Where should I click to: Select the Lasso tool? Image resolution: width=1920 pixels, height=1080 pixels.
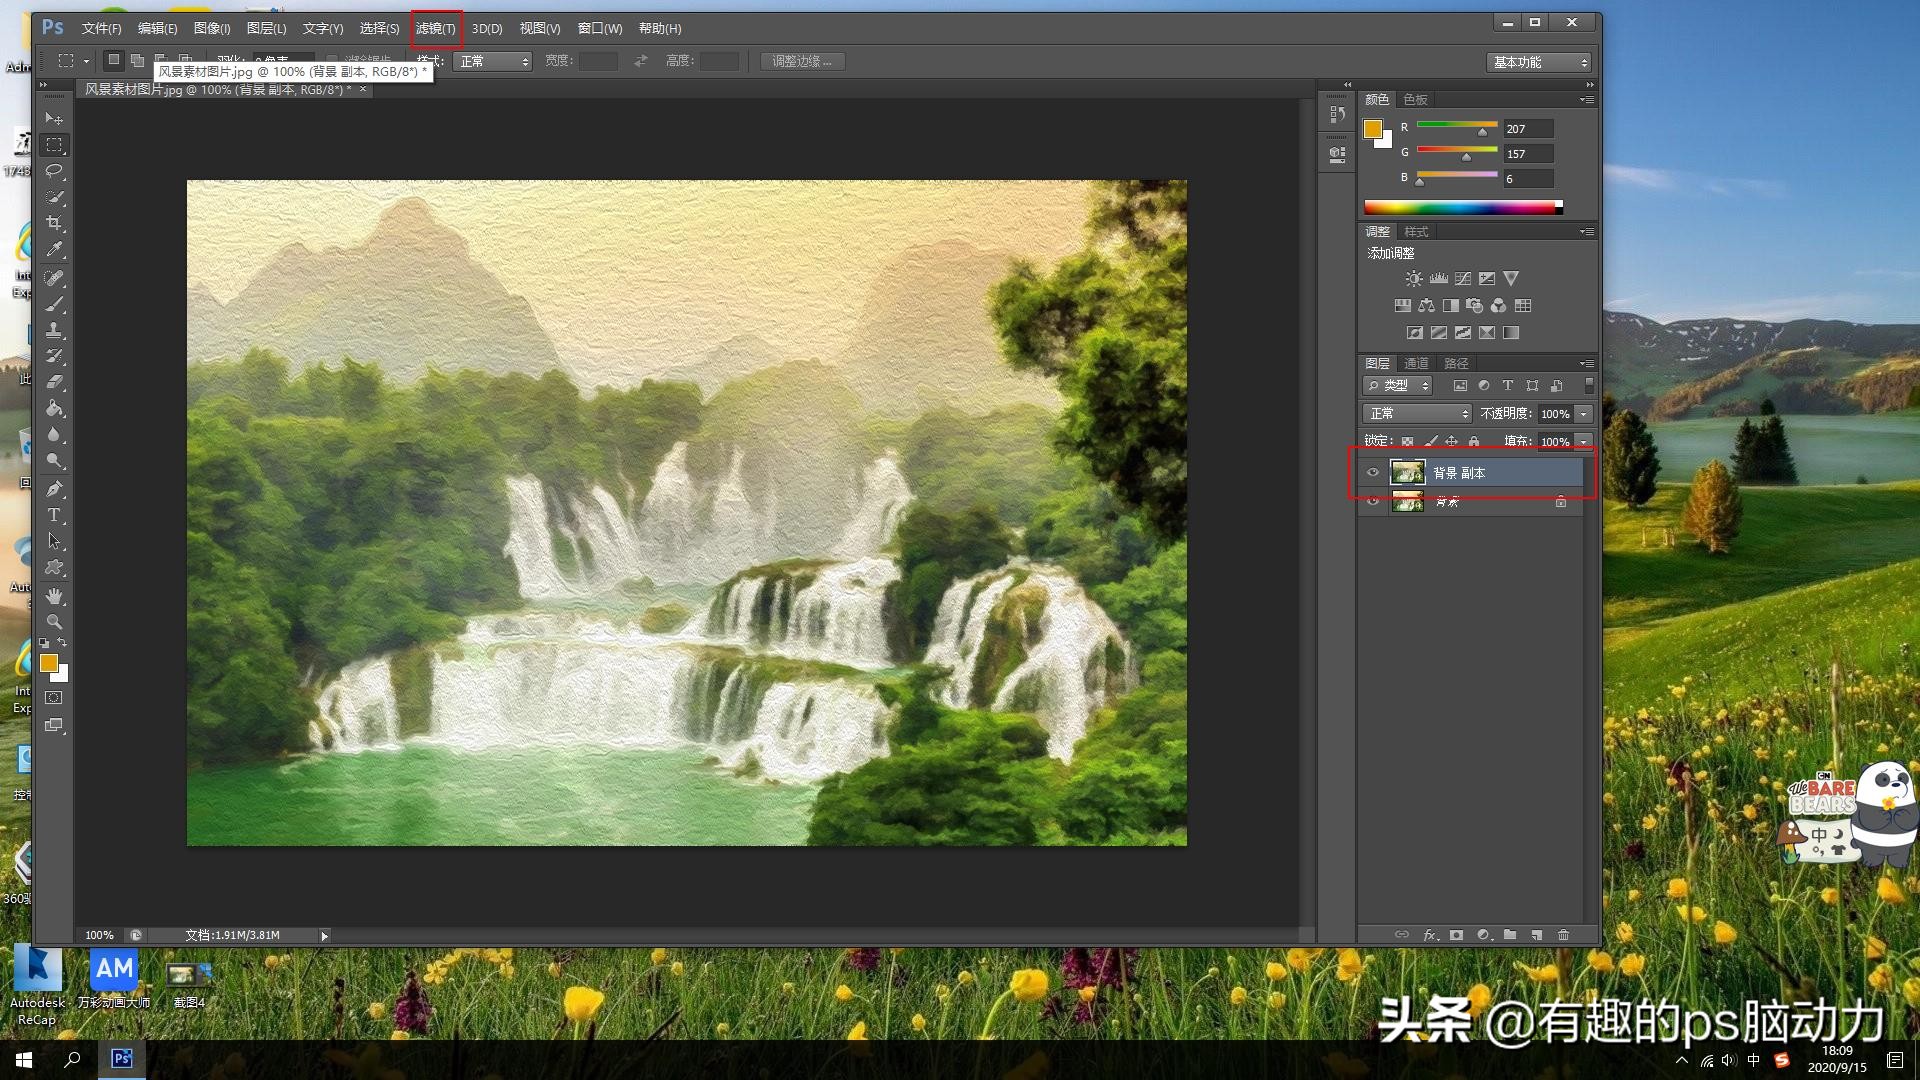pos(54,171)
